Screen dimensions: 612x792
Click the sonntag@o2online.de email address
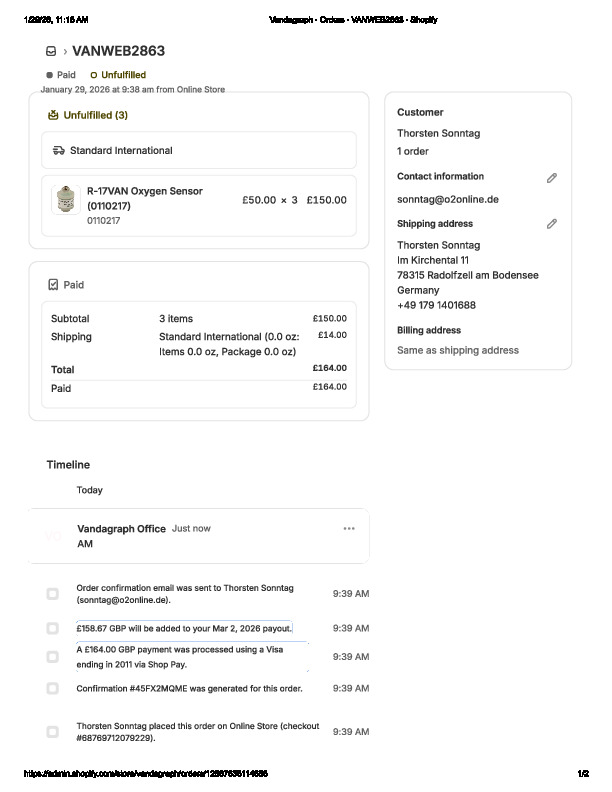447,199
